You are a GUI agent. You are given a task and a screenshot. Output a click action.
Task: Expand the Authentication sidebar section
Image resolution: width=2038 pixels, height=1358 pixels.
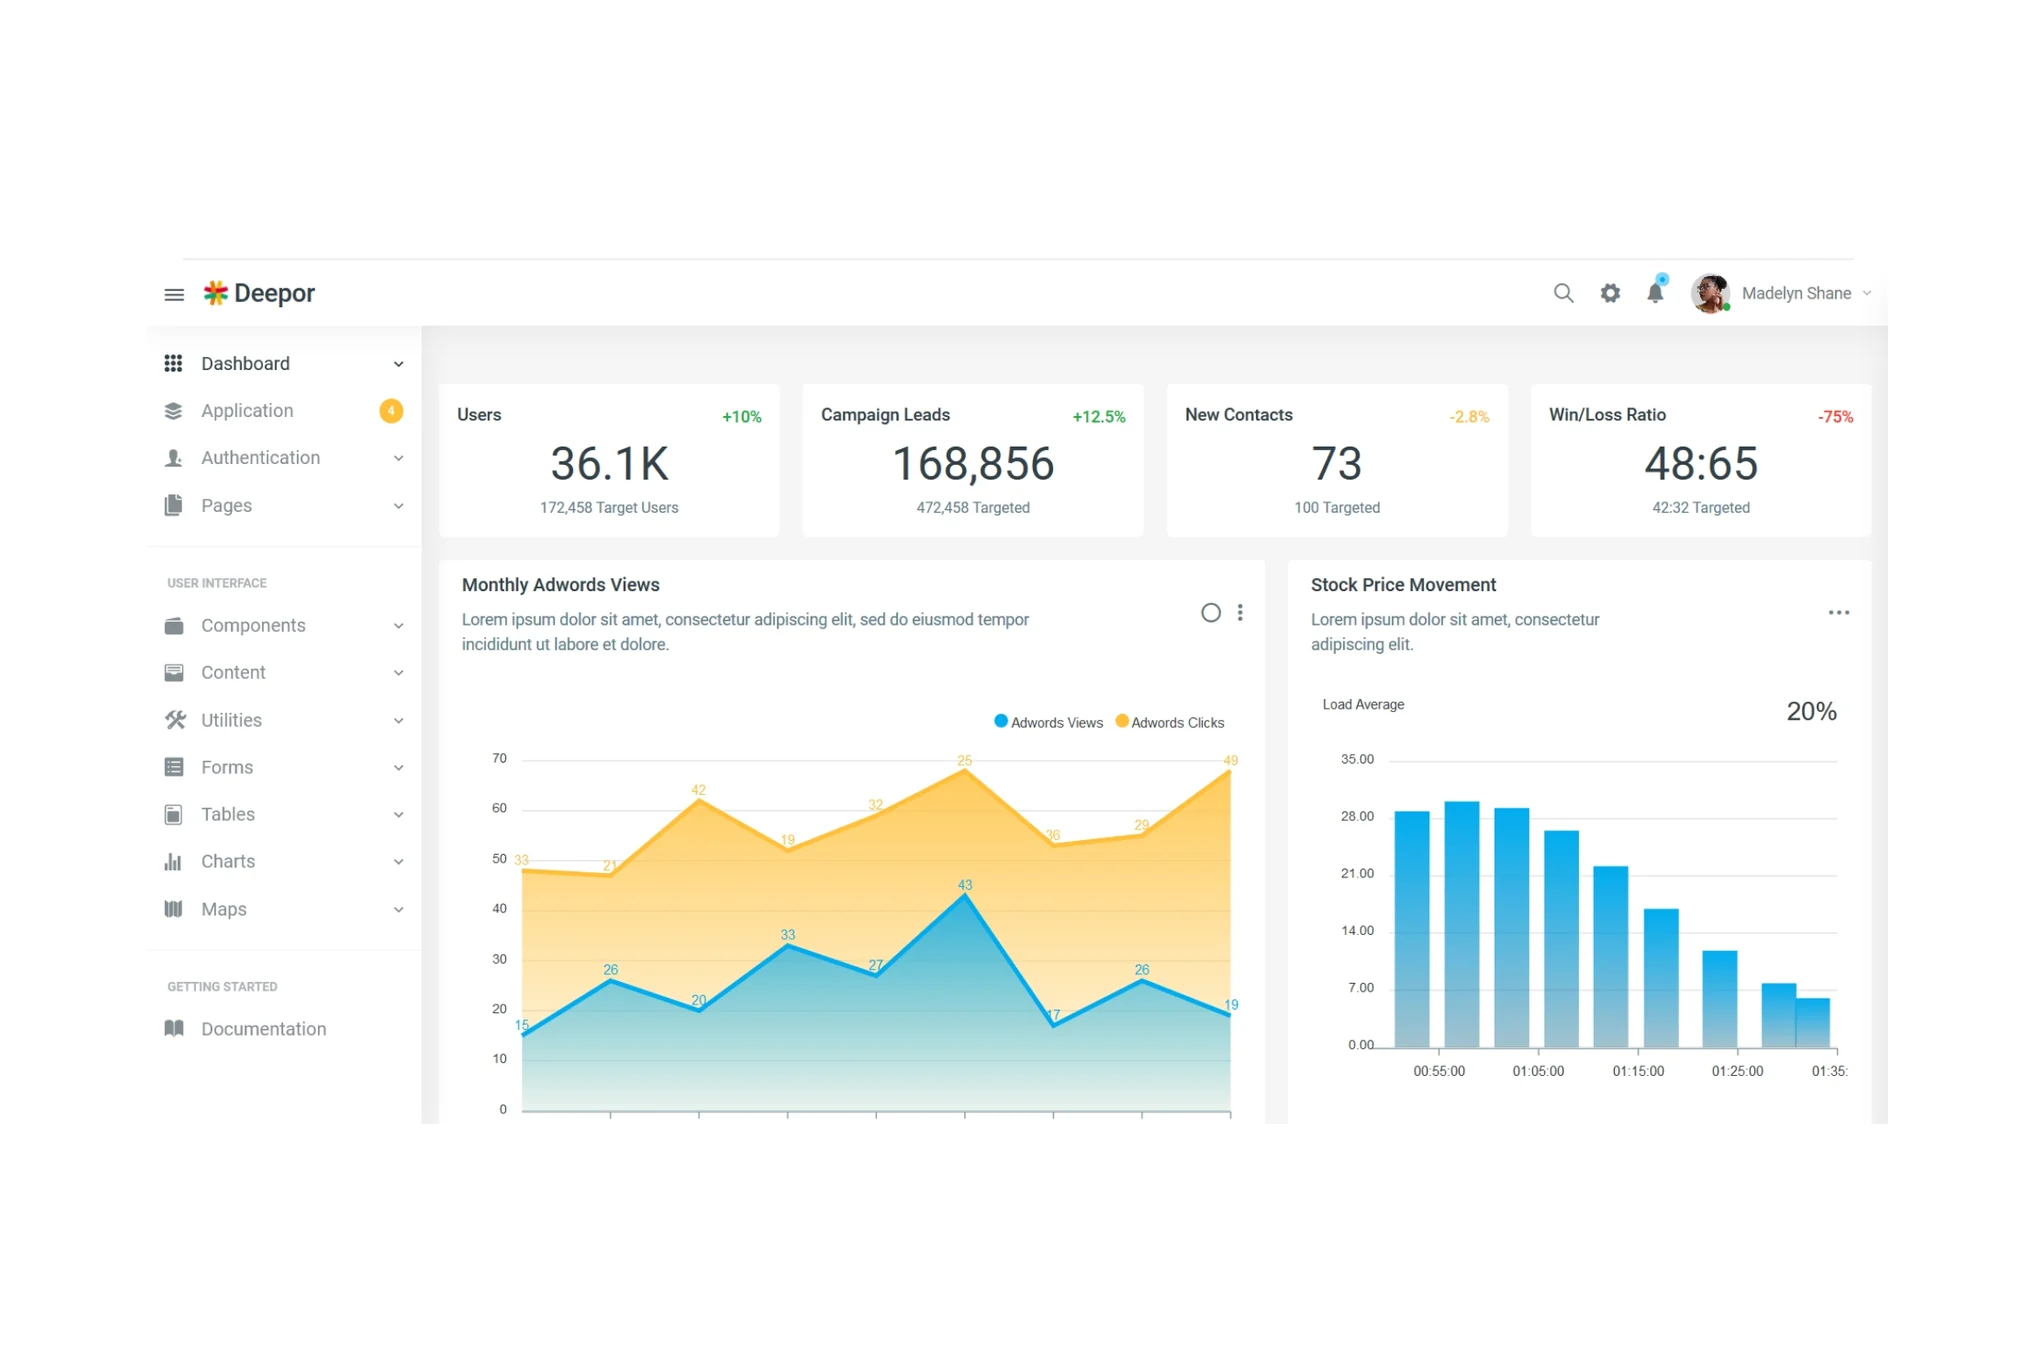coord(261,458)
